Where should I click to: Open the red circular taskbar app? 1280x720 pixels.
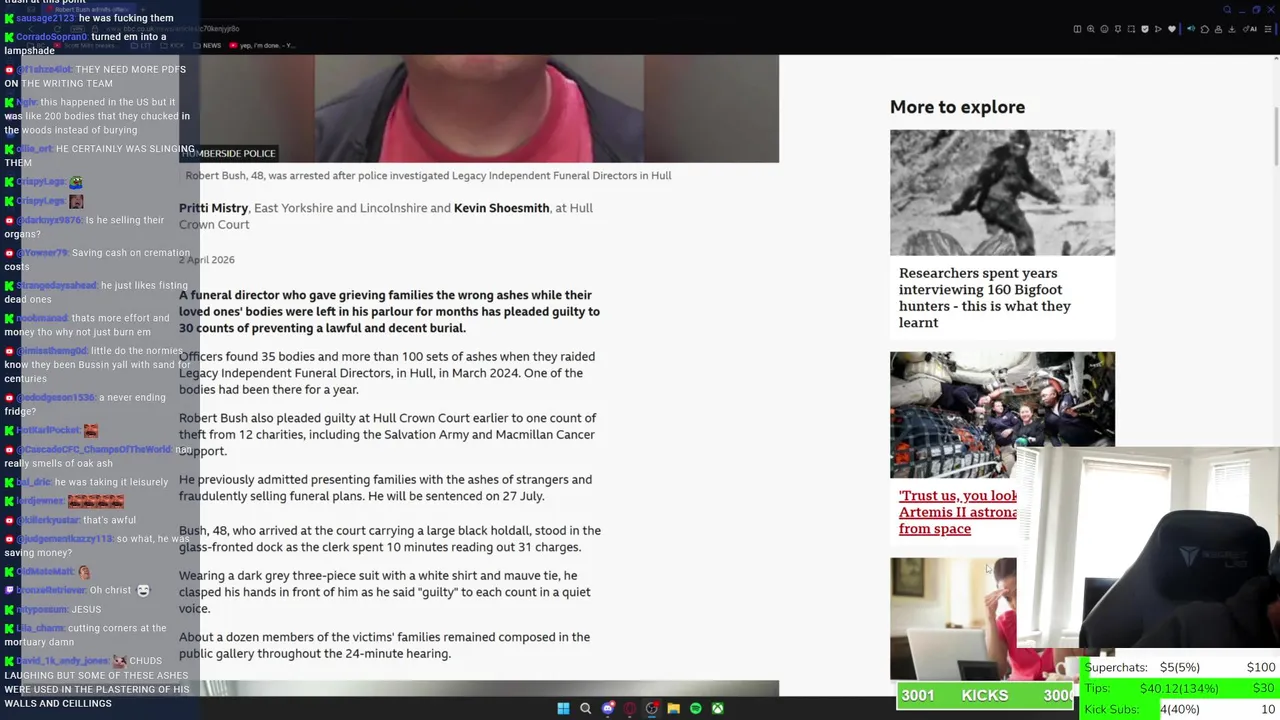point(630,708)
